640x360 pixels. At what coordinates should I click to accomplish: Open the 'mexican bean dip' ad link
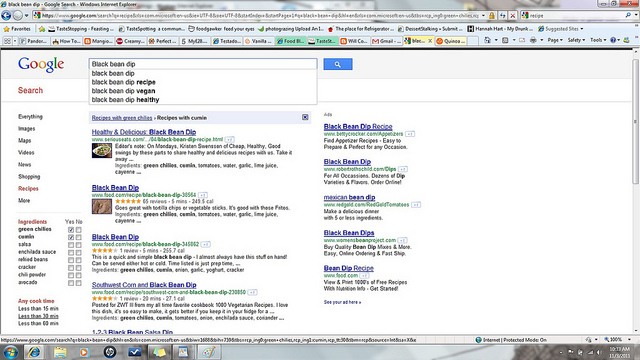point(349,197)
